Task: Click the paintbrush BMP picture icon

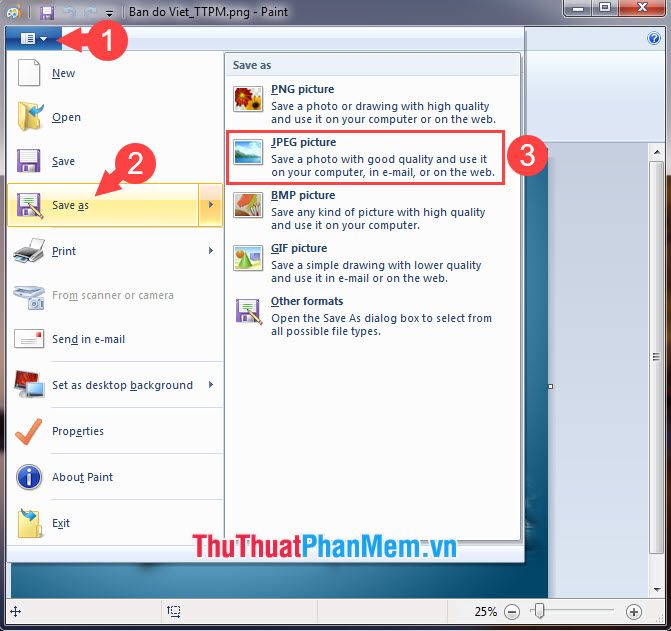Action: point(248,205)
